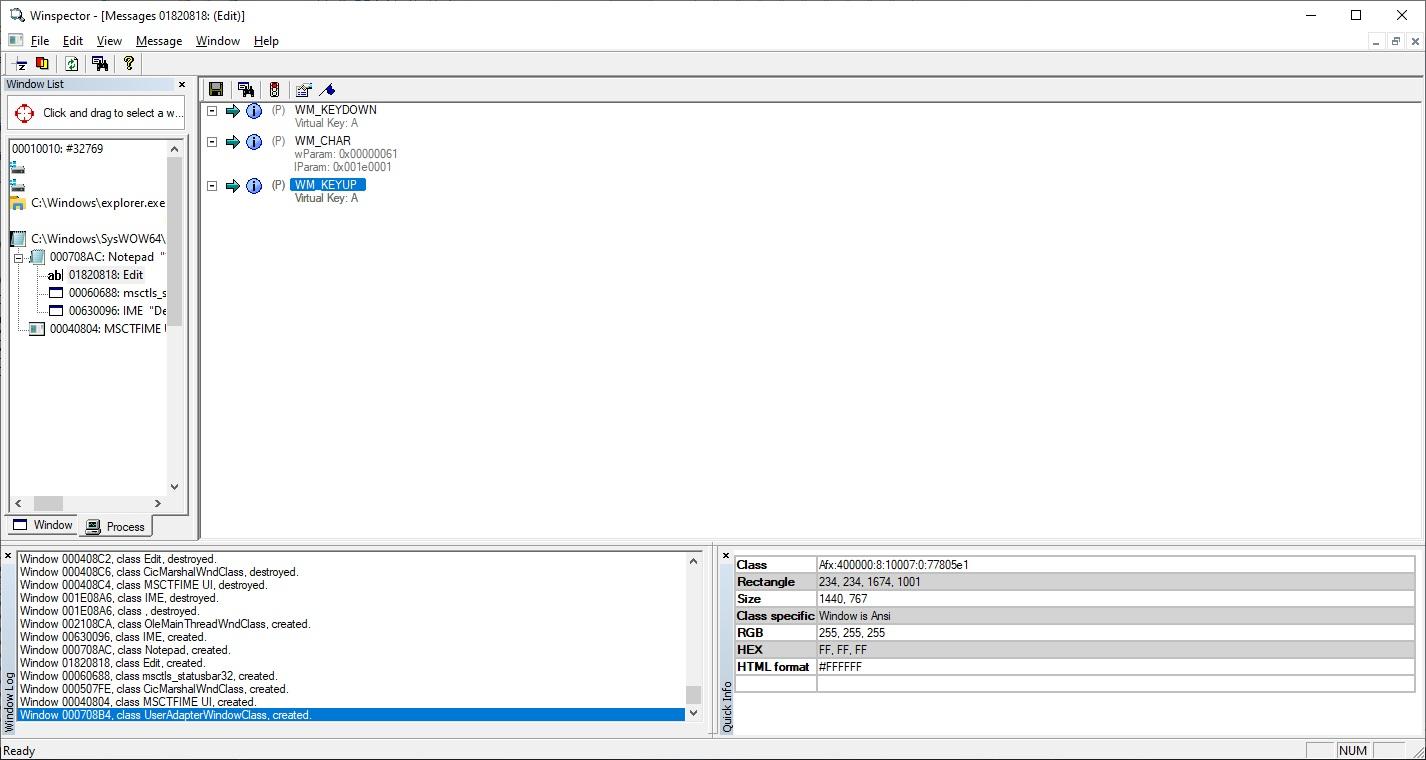Select the 01820818: Edit tree item
The image size is (1426, 760).
point(105,275)
